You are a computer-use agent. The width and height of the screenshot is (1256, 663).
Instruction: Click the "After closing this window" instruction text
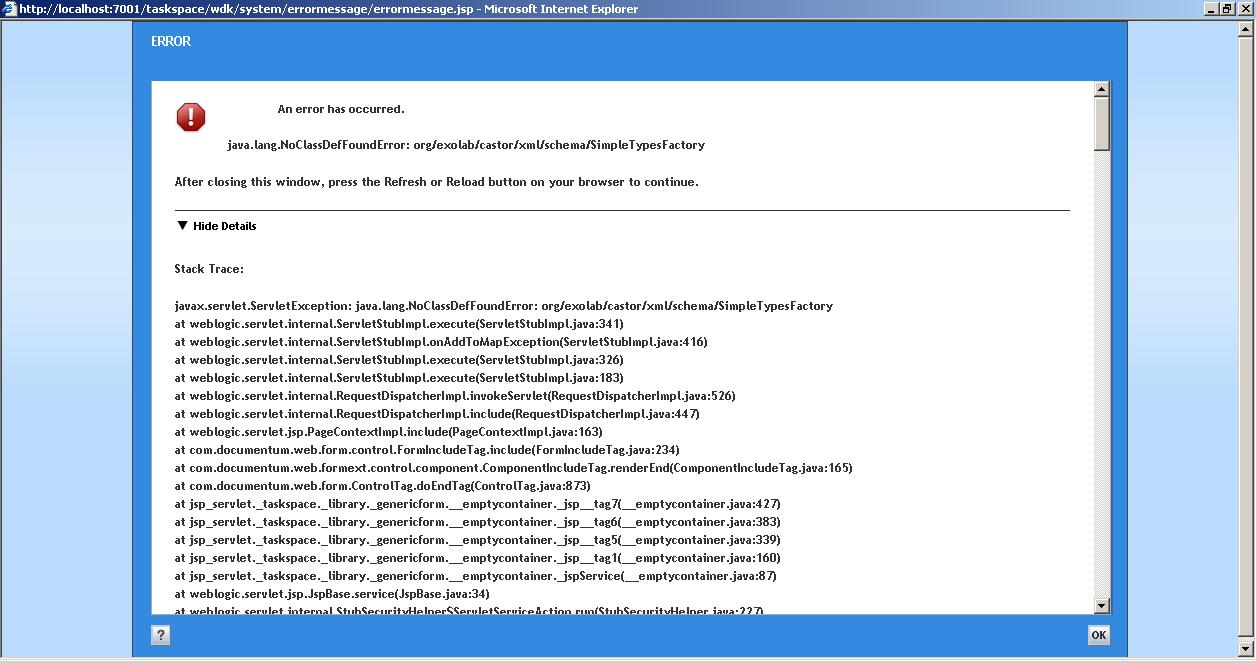(x=437, y=182)
